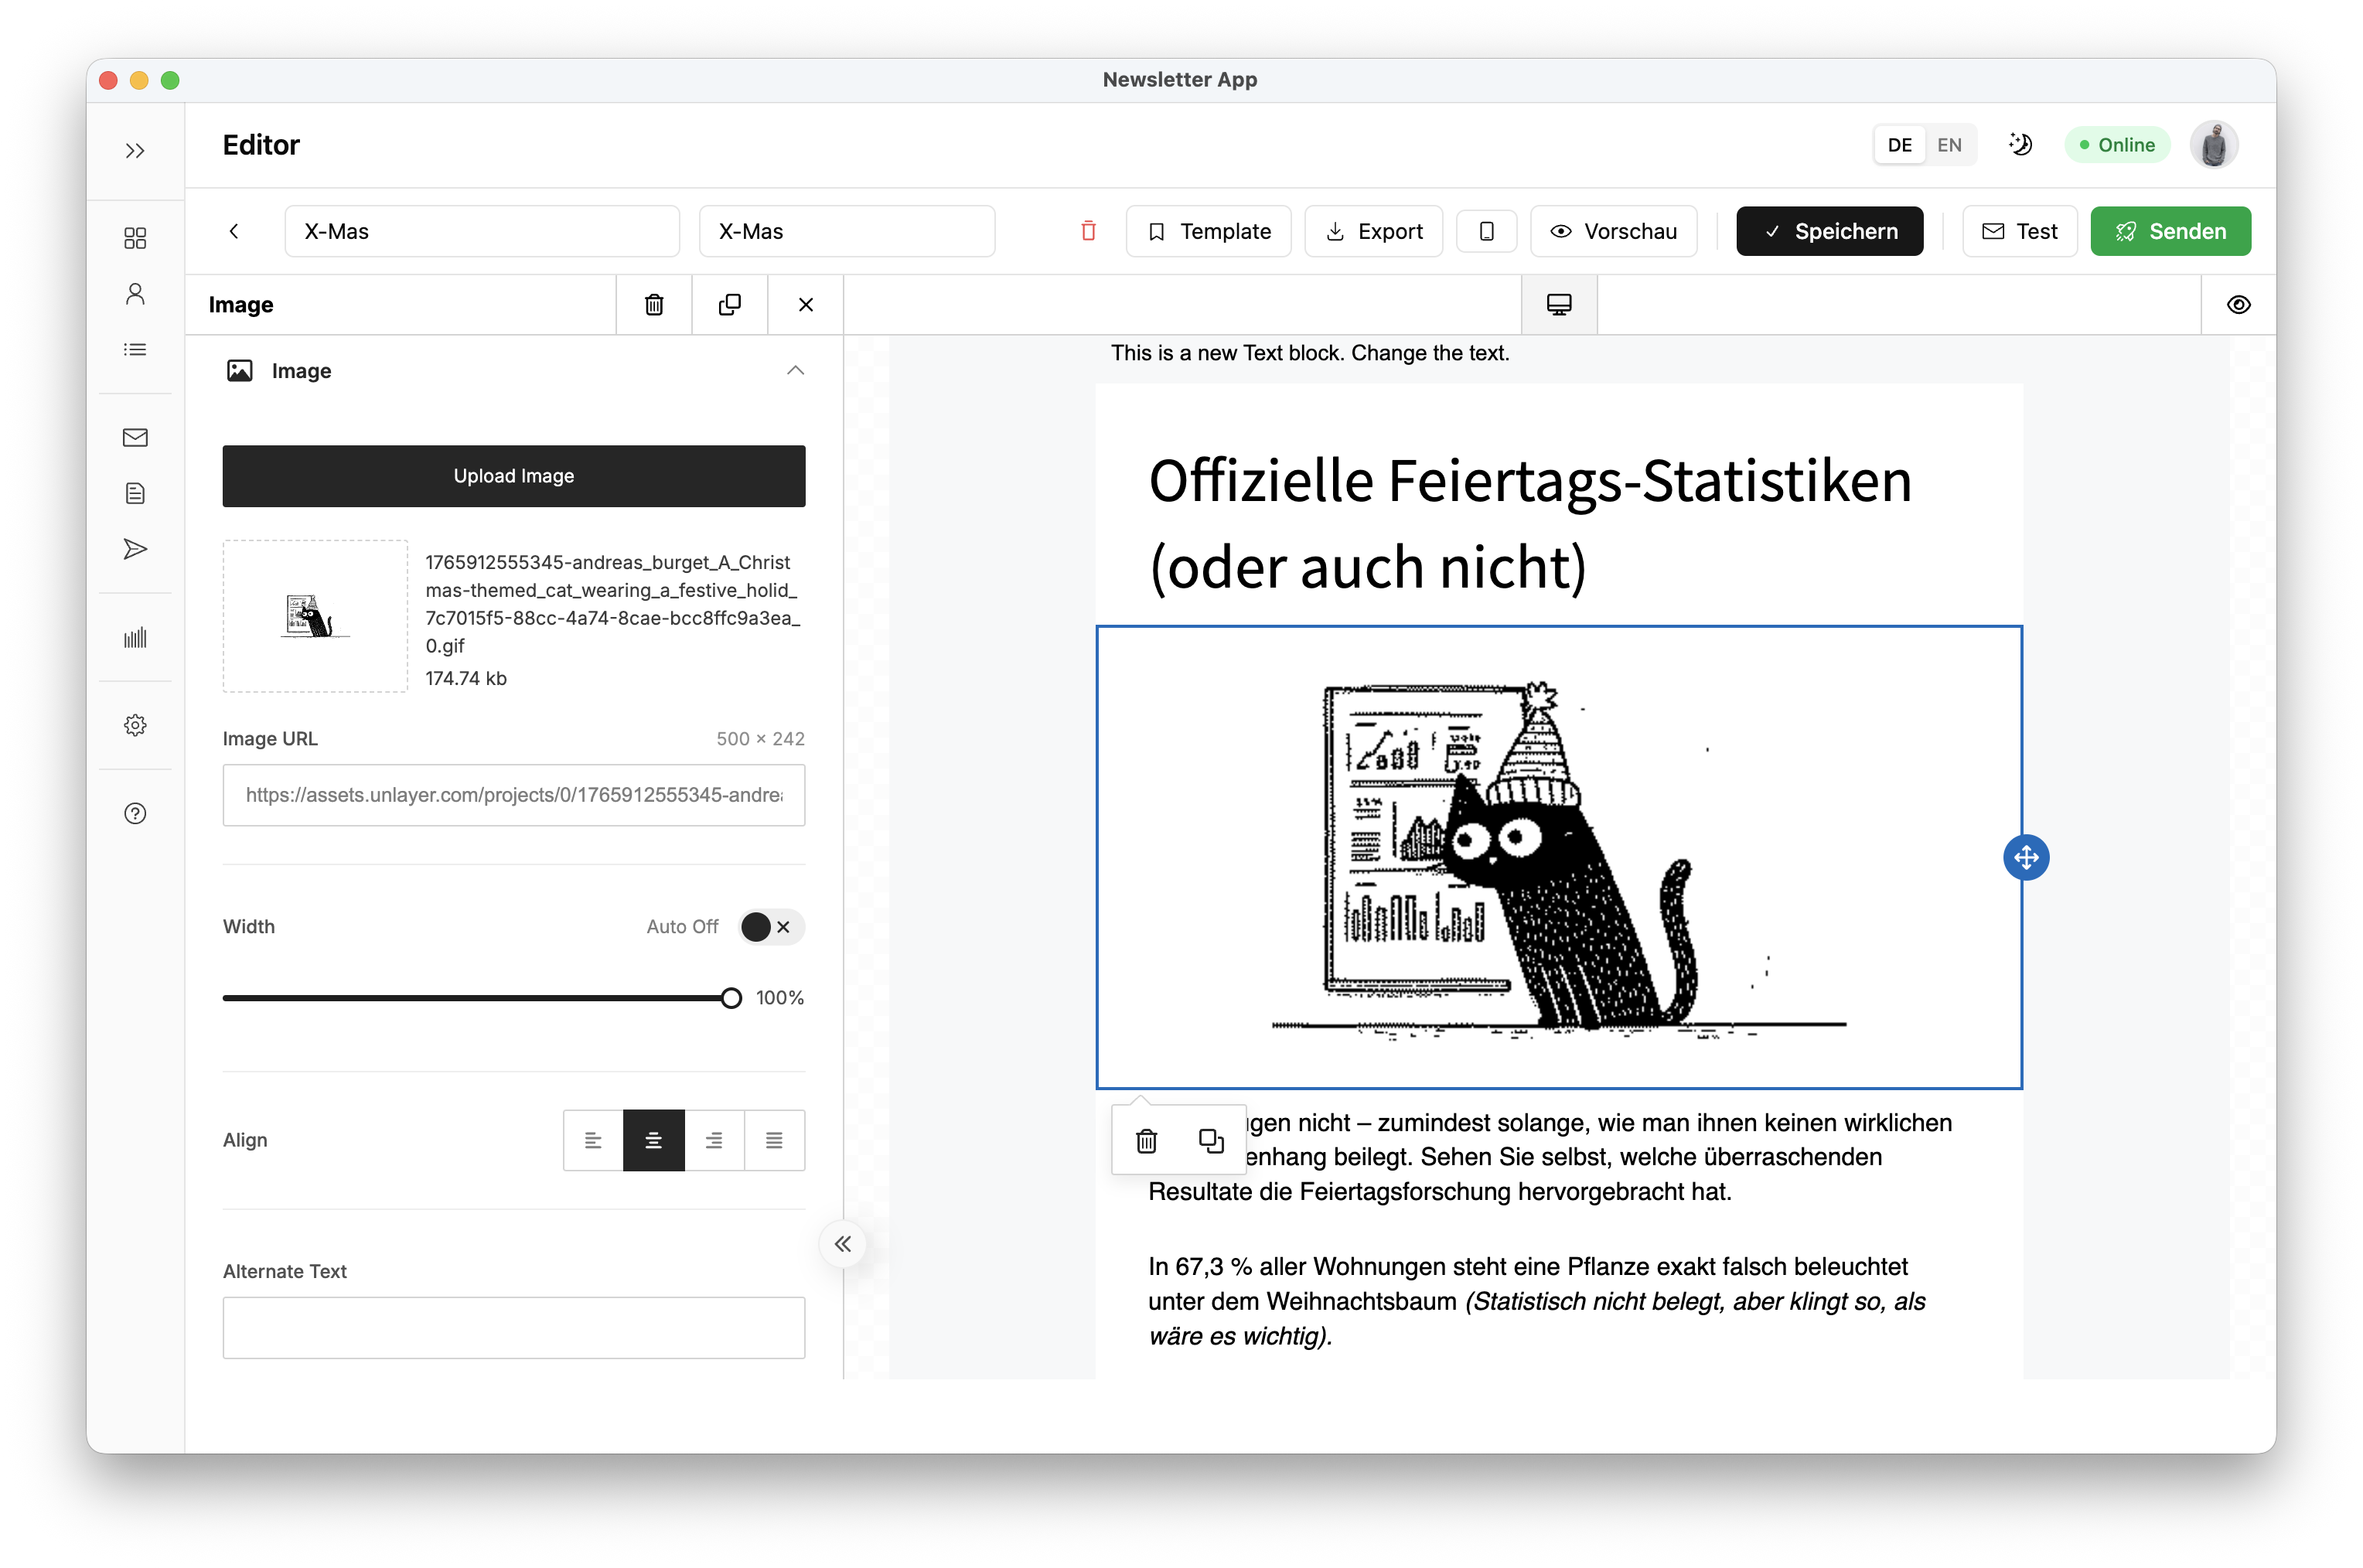The image size is (2363, 1568).
Task: Click the blue move handle on image
Action: click(x=2025, y=857)
